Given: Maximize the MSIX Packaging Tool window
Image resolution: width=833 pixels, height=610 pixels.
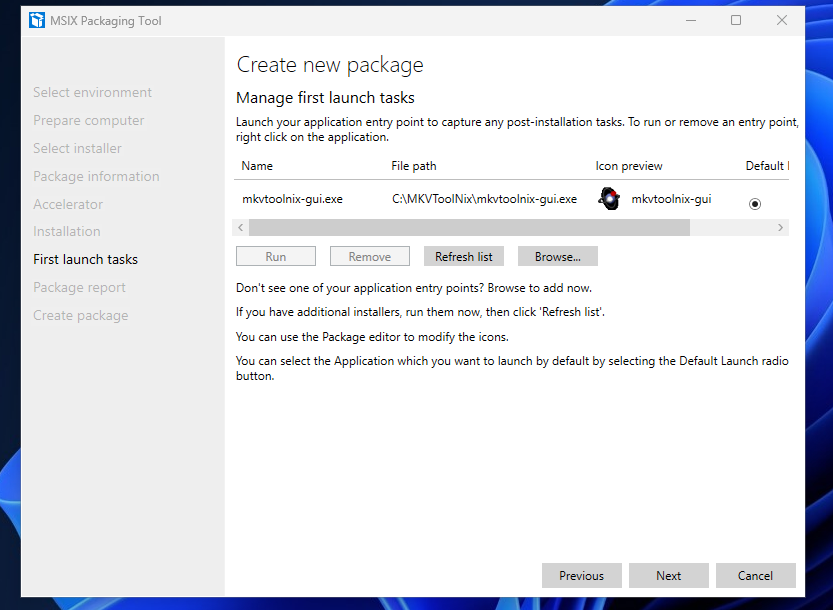Looking at the screenshot, I should [736, 20].
